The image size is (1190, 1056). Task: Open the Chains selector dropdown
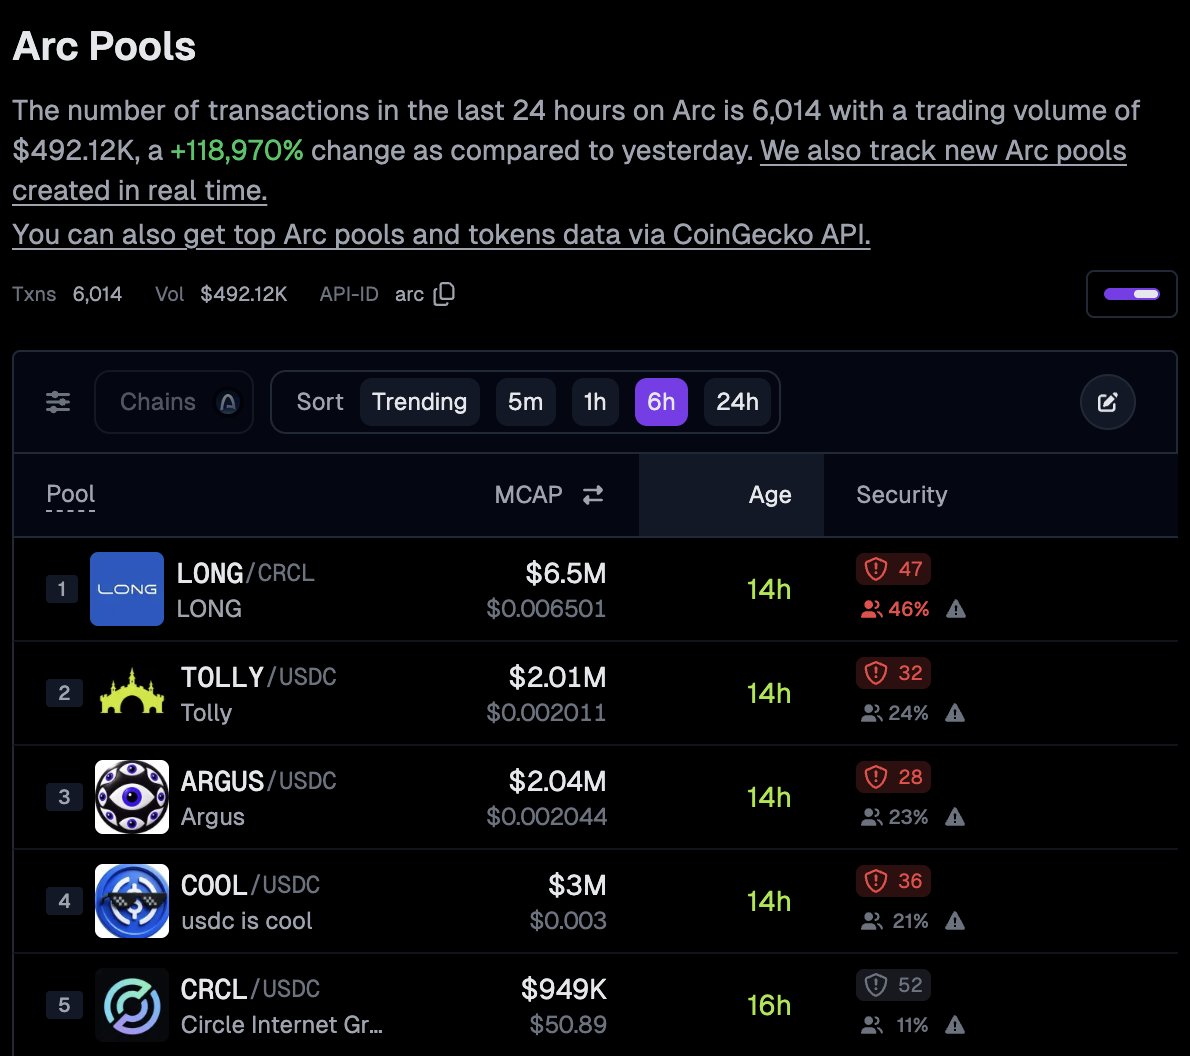click(174, 402)
